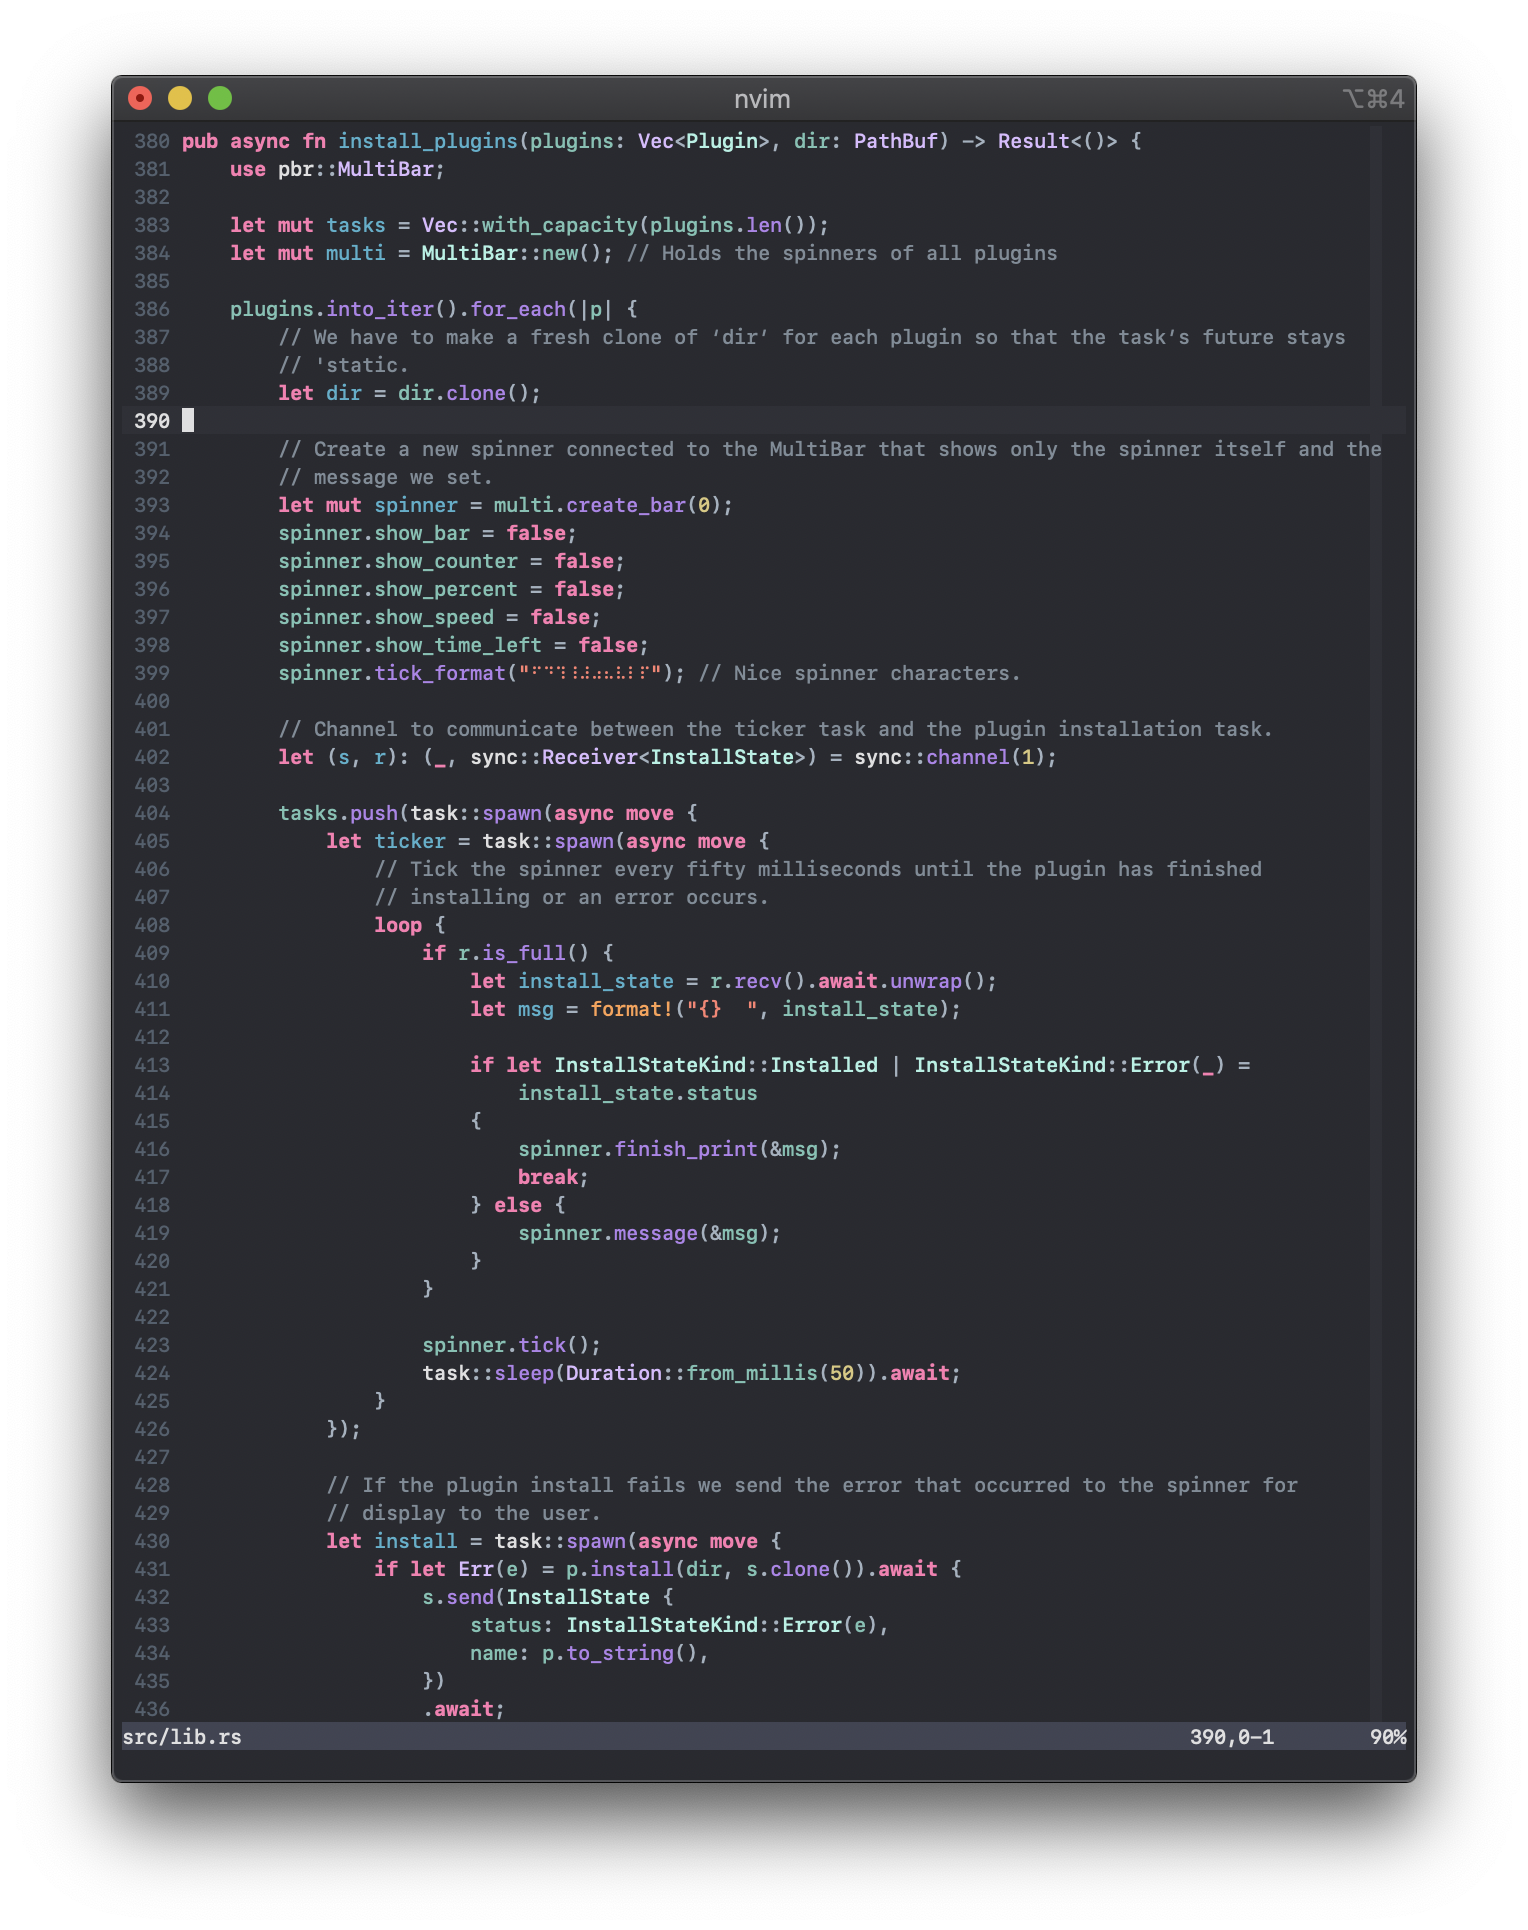Click the 'format!' macro on line 411
This screenshot has width=1528, height=1930.
(x=632, y=1009)
